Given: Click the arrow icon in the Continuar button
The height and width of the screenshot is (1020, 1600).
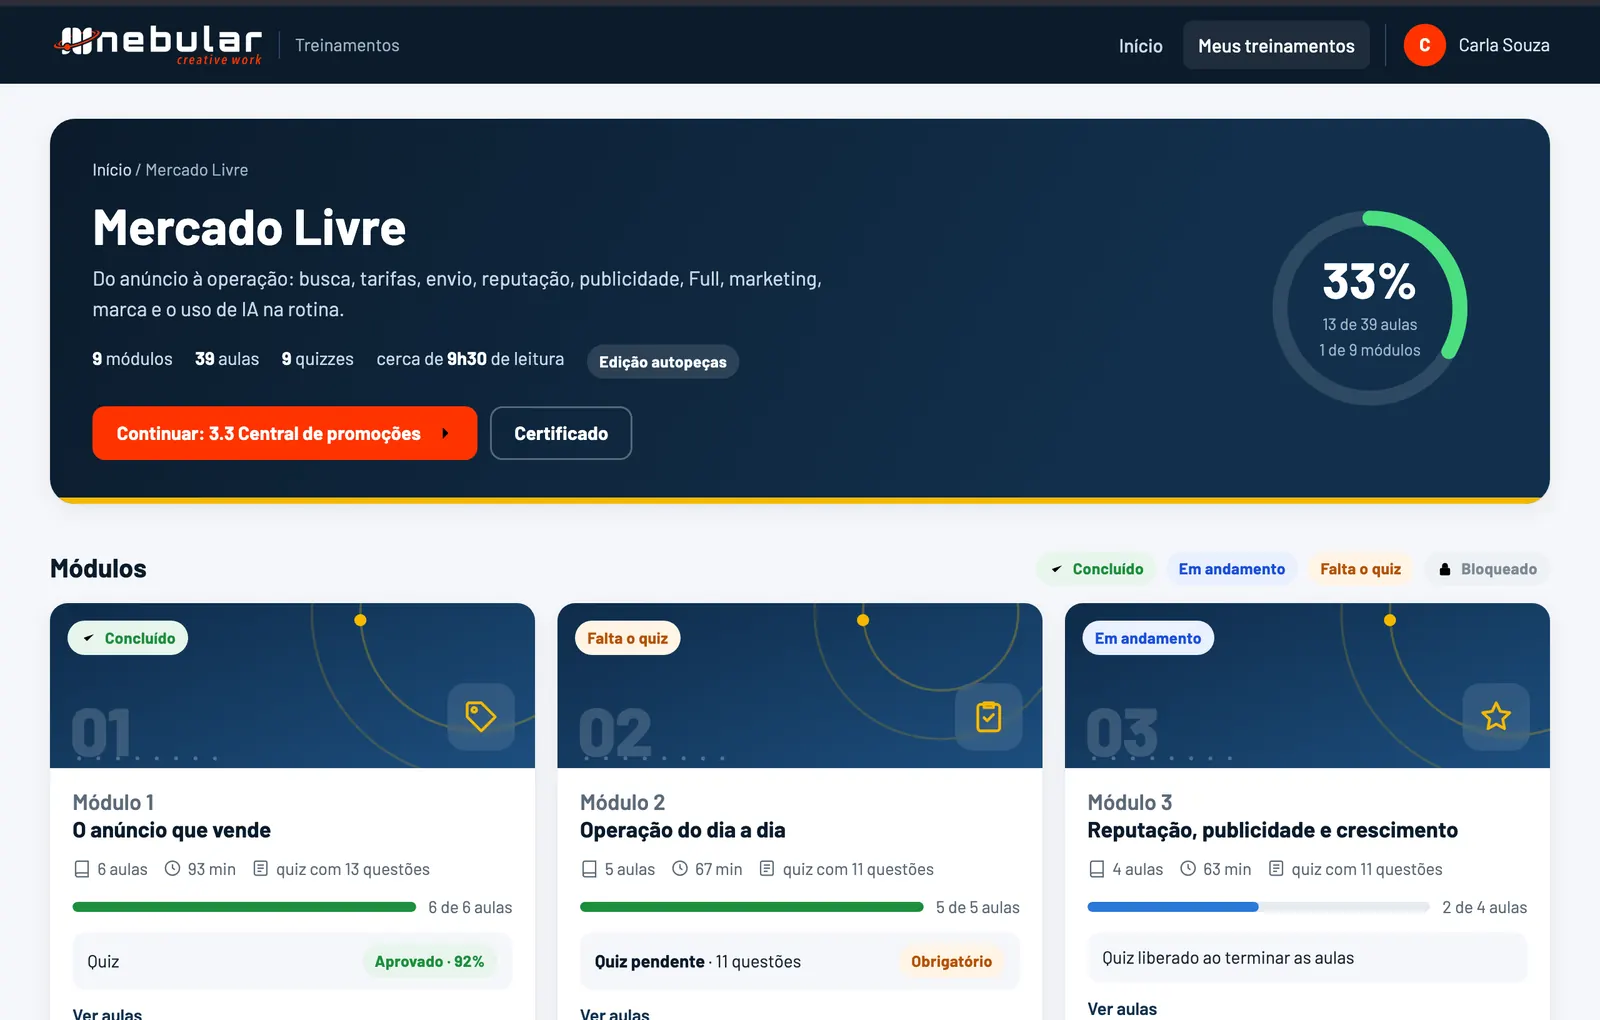Looking at the screenshot, I should (445, 433).
